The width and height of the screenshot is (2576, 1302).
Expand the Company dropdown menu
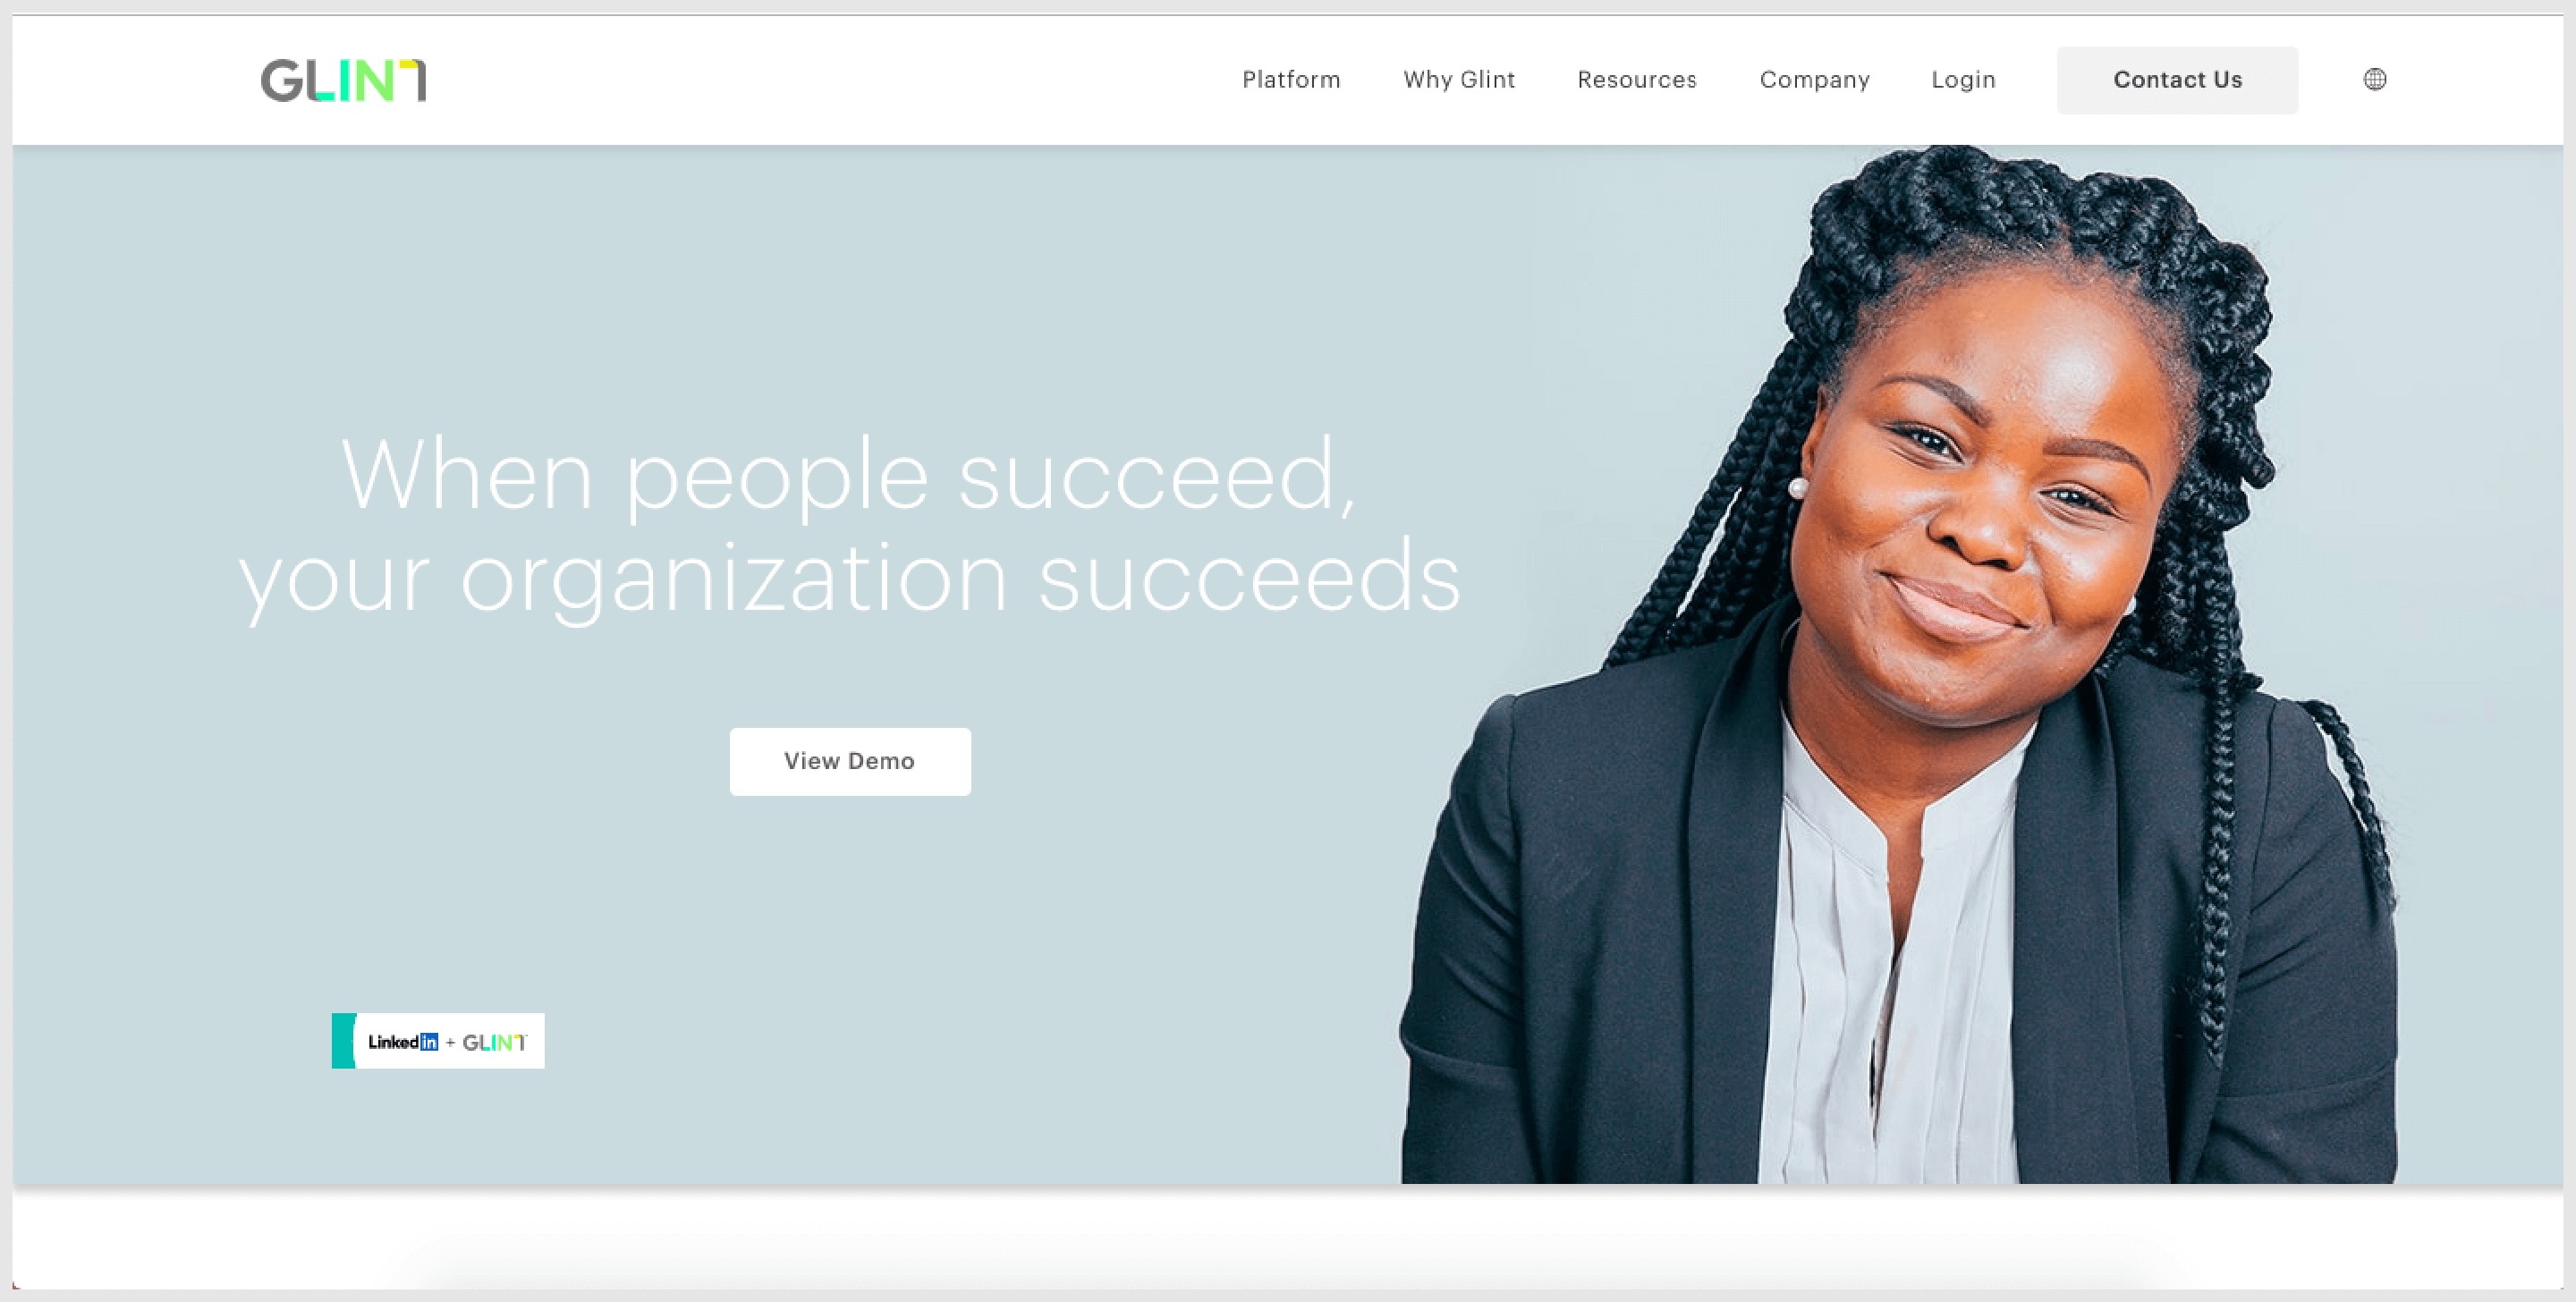click(1812, 78)
